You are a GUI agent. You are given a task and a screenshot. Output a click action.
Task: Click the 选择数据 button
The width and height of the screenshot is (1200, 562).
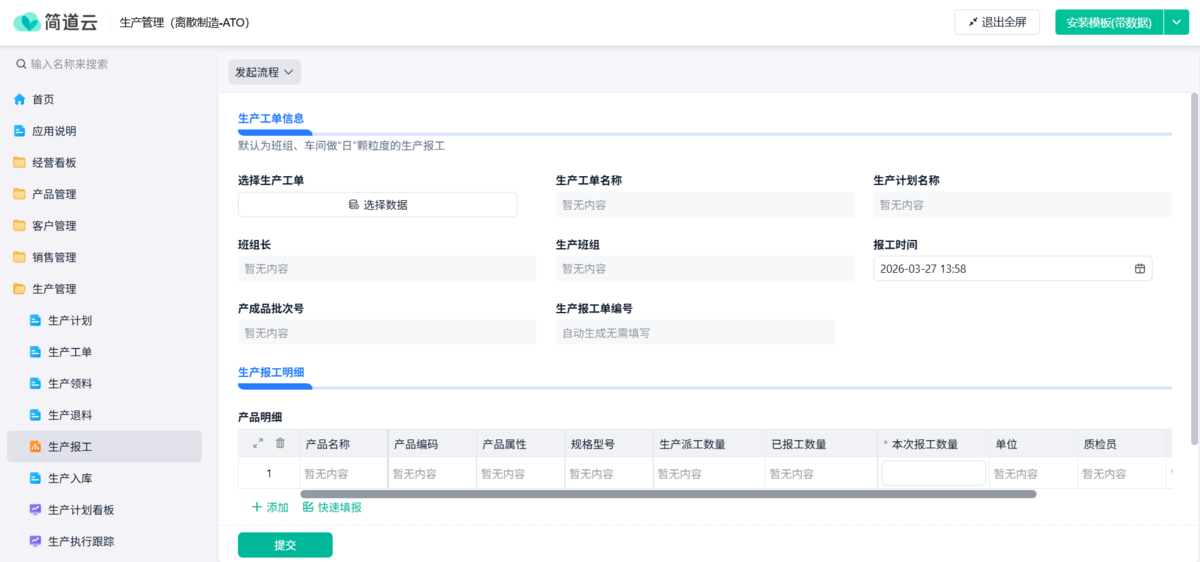click(378, 205)
